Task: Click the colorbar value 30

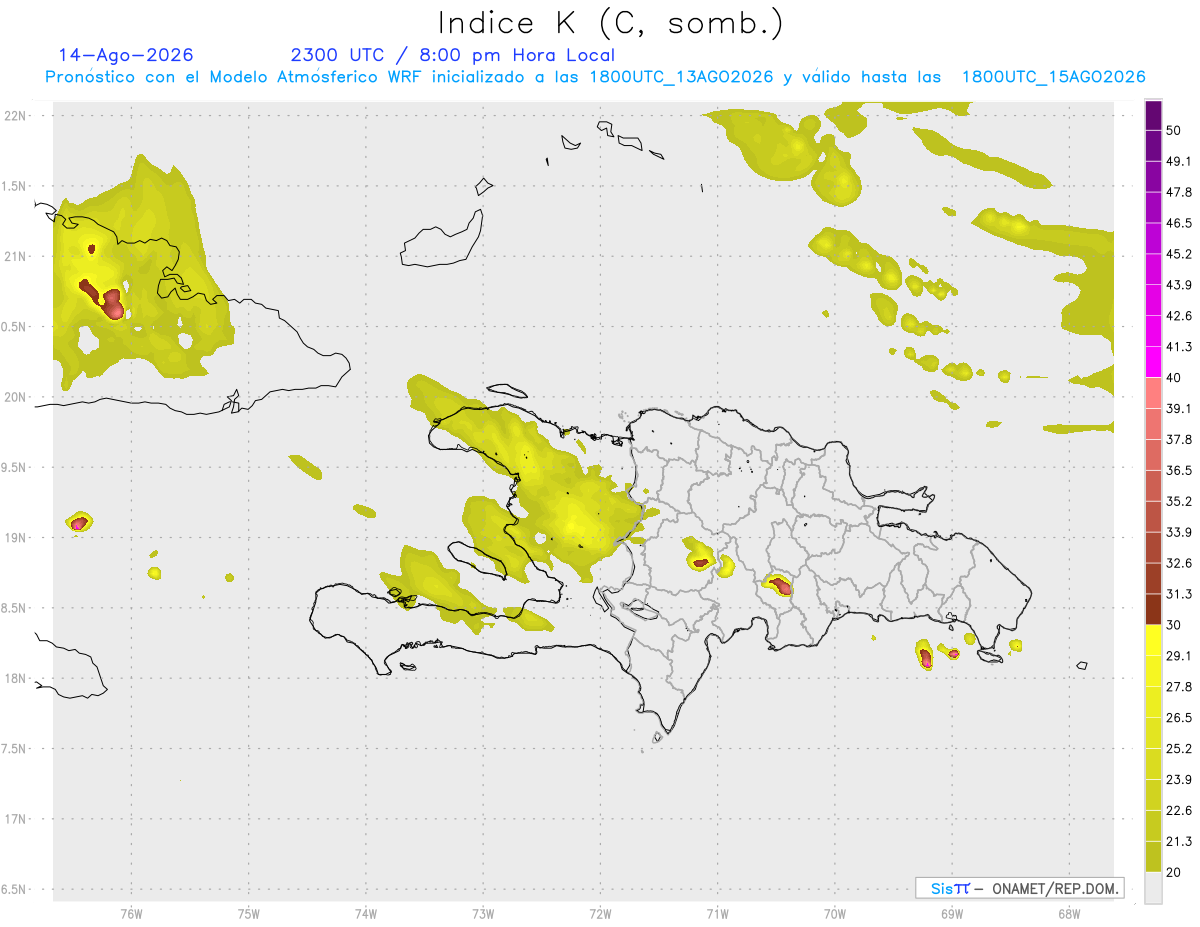Action: coord(1175,625)
